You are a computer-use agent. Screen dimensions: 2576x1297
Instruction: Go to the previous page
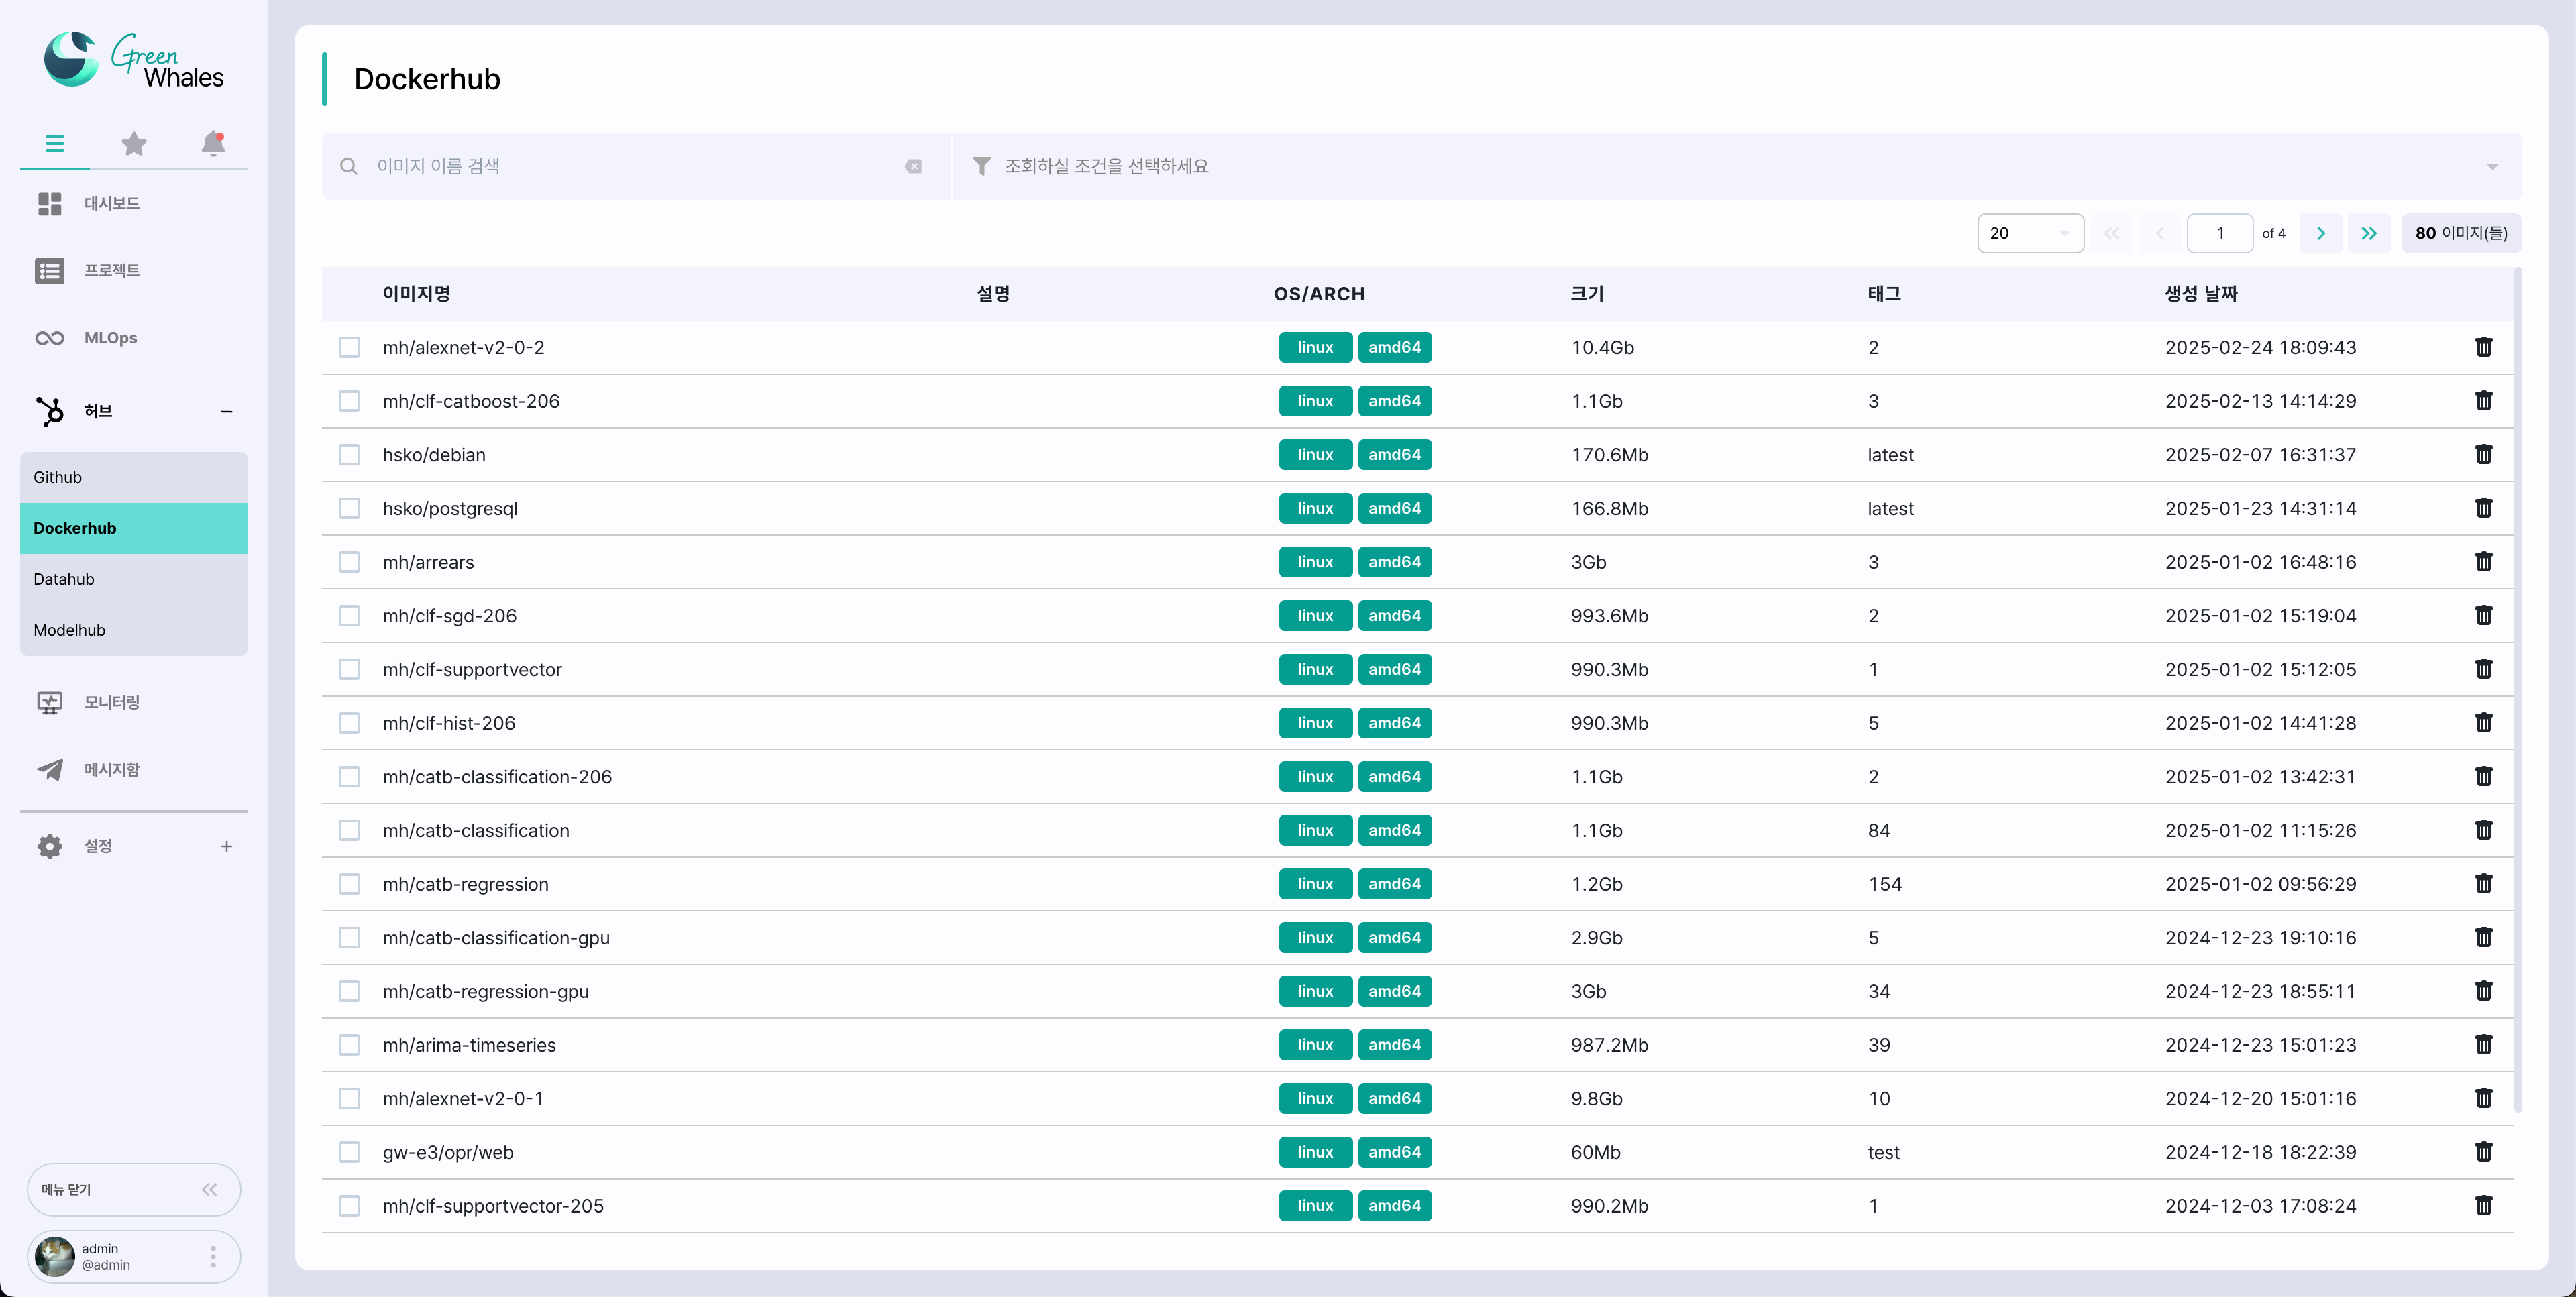[x=2160, y=233]
